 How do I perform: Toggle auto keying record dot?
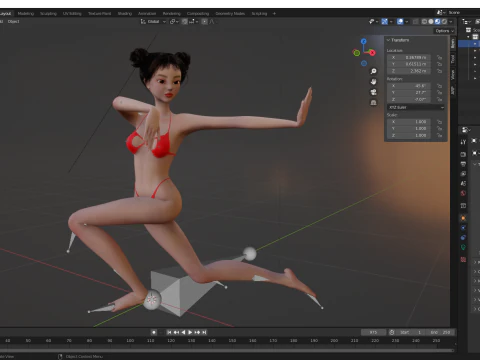(x=154, y=332)
